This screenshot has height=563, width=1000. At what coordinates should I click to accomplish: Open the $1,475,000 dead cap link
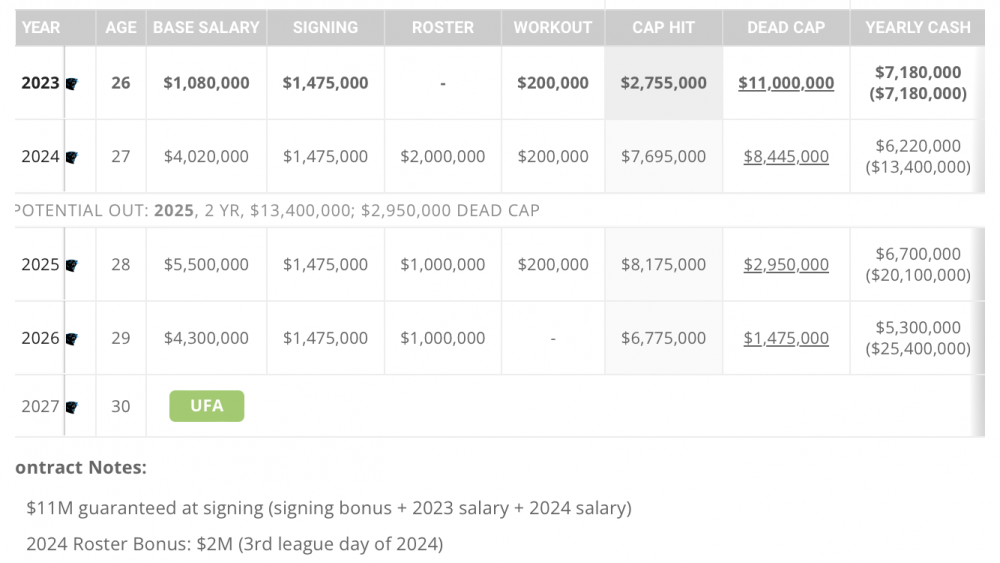(786, 338)
